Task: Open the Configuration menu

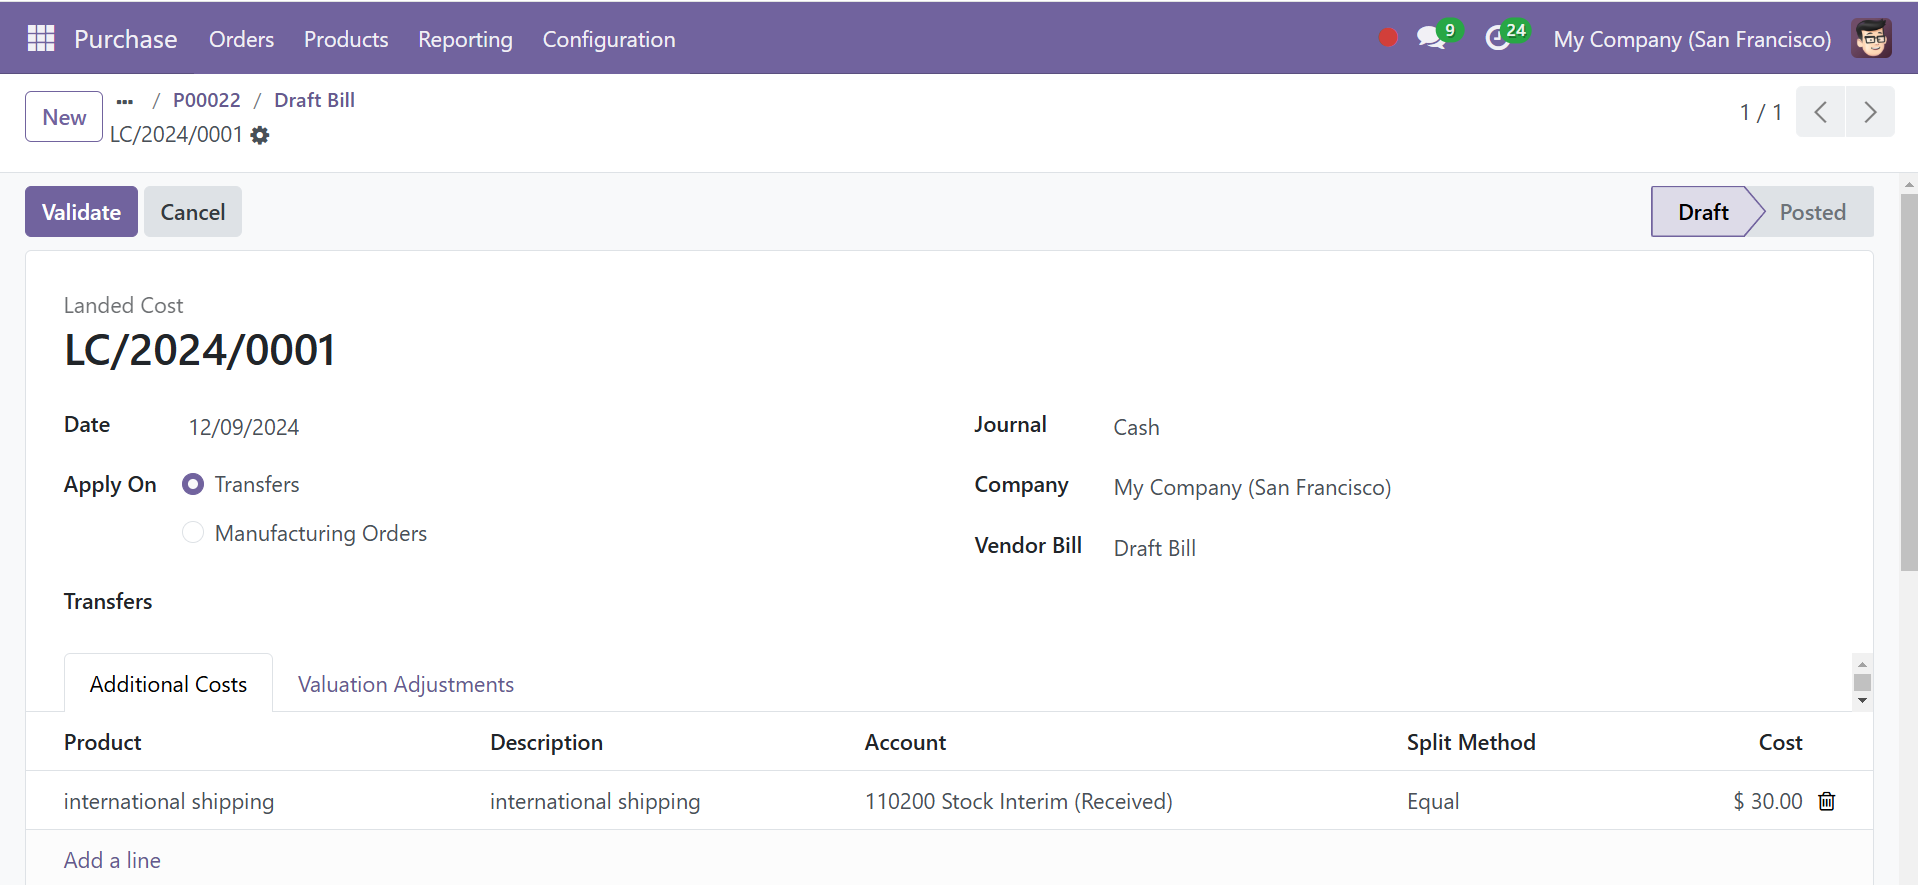Action: click(608, 39)
